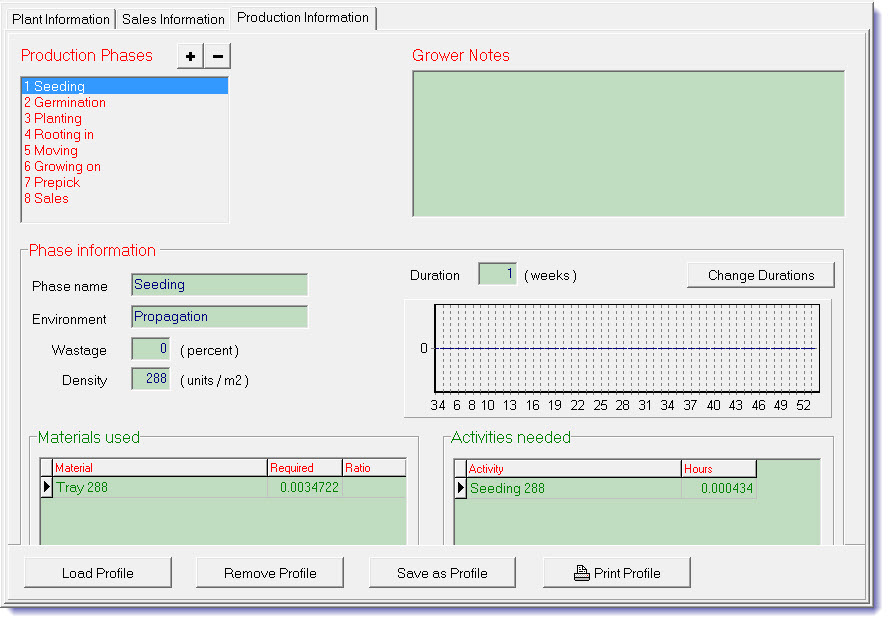Screen dimensions: 889x623
Task: Select the Seeding 288 activity cell
Action: tap(574, 488)
